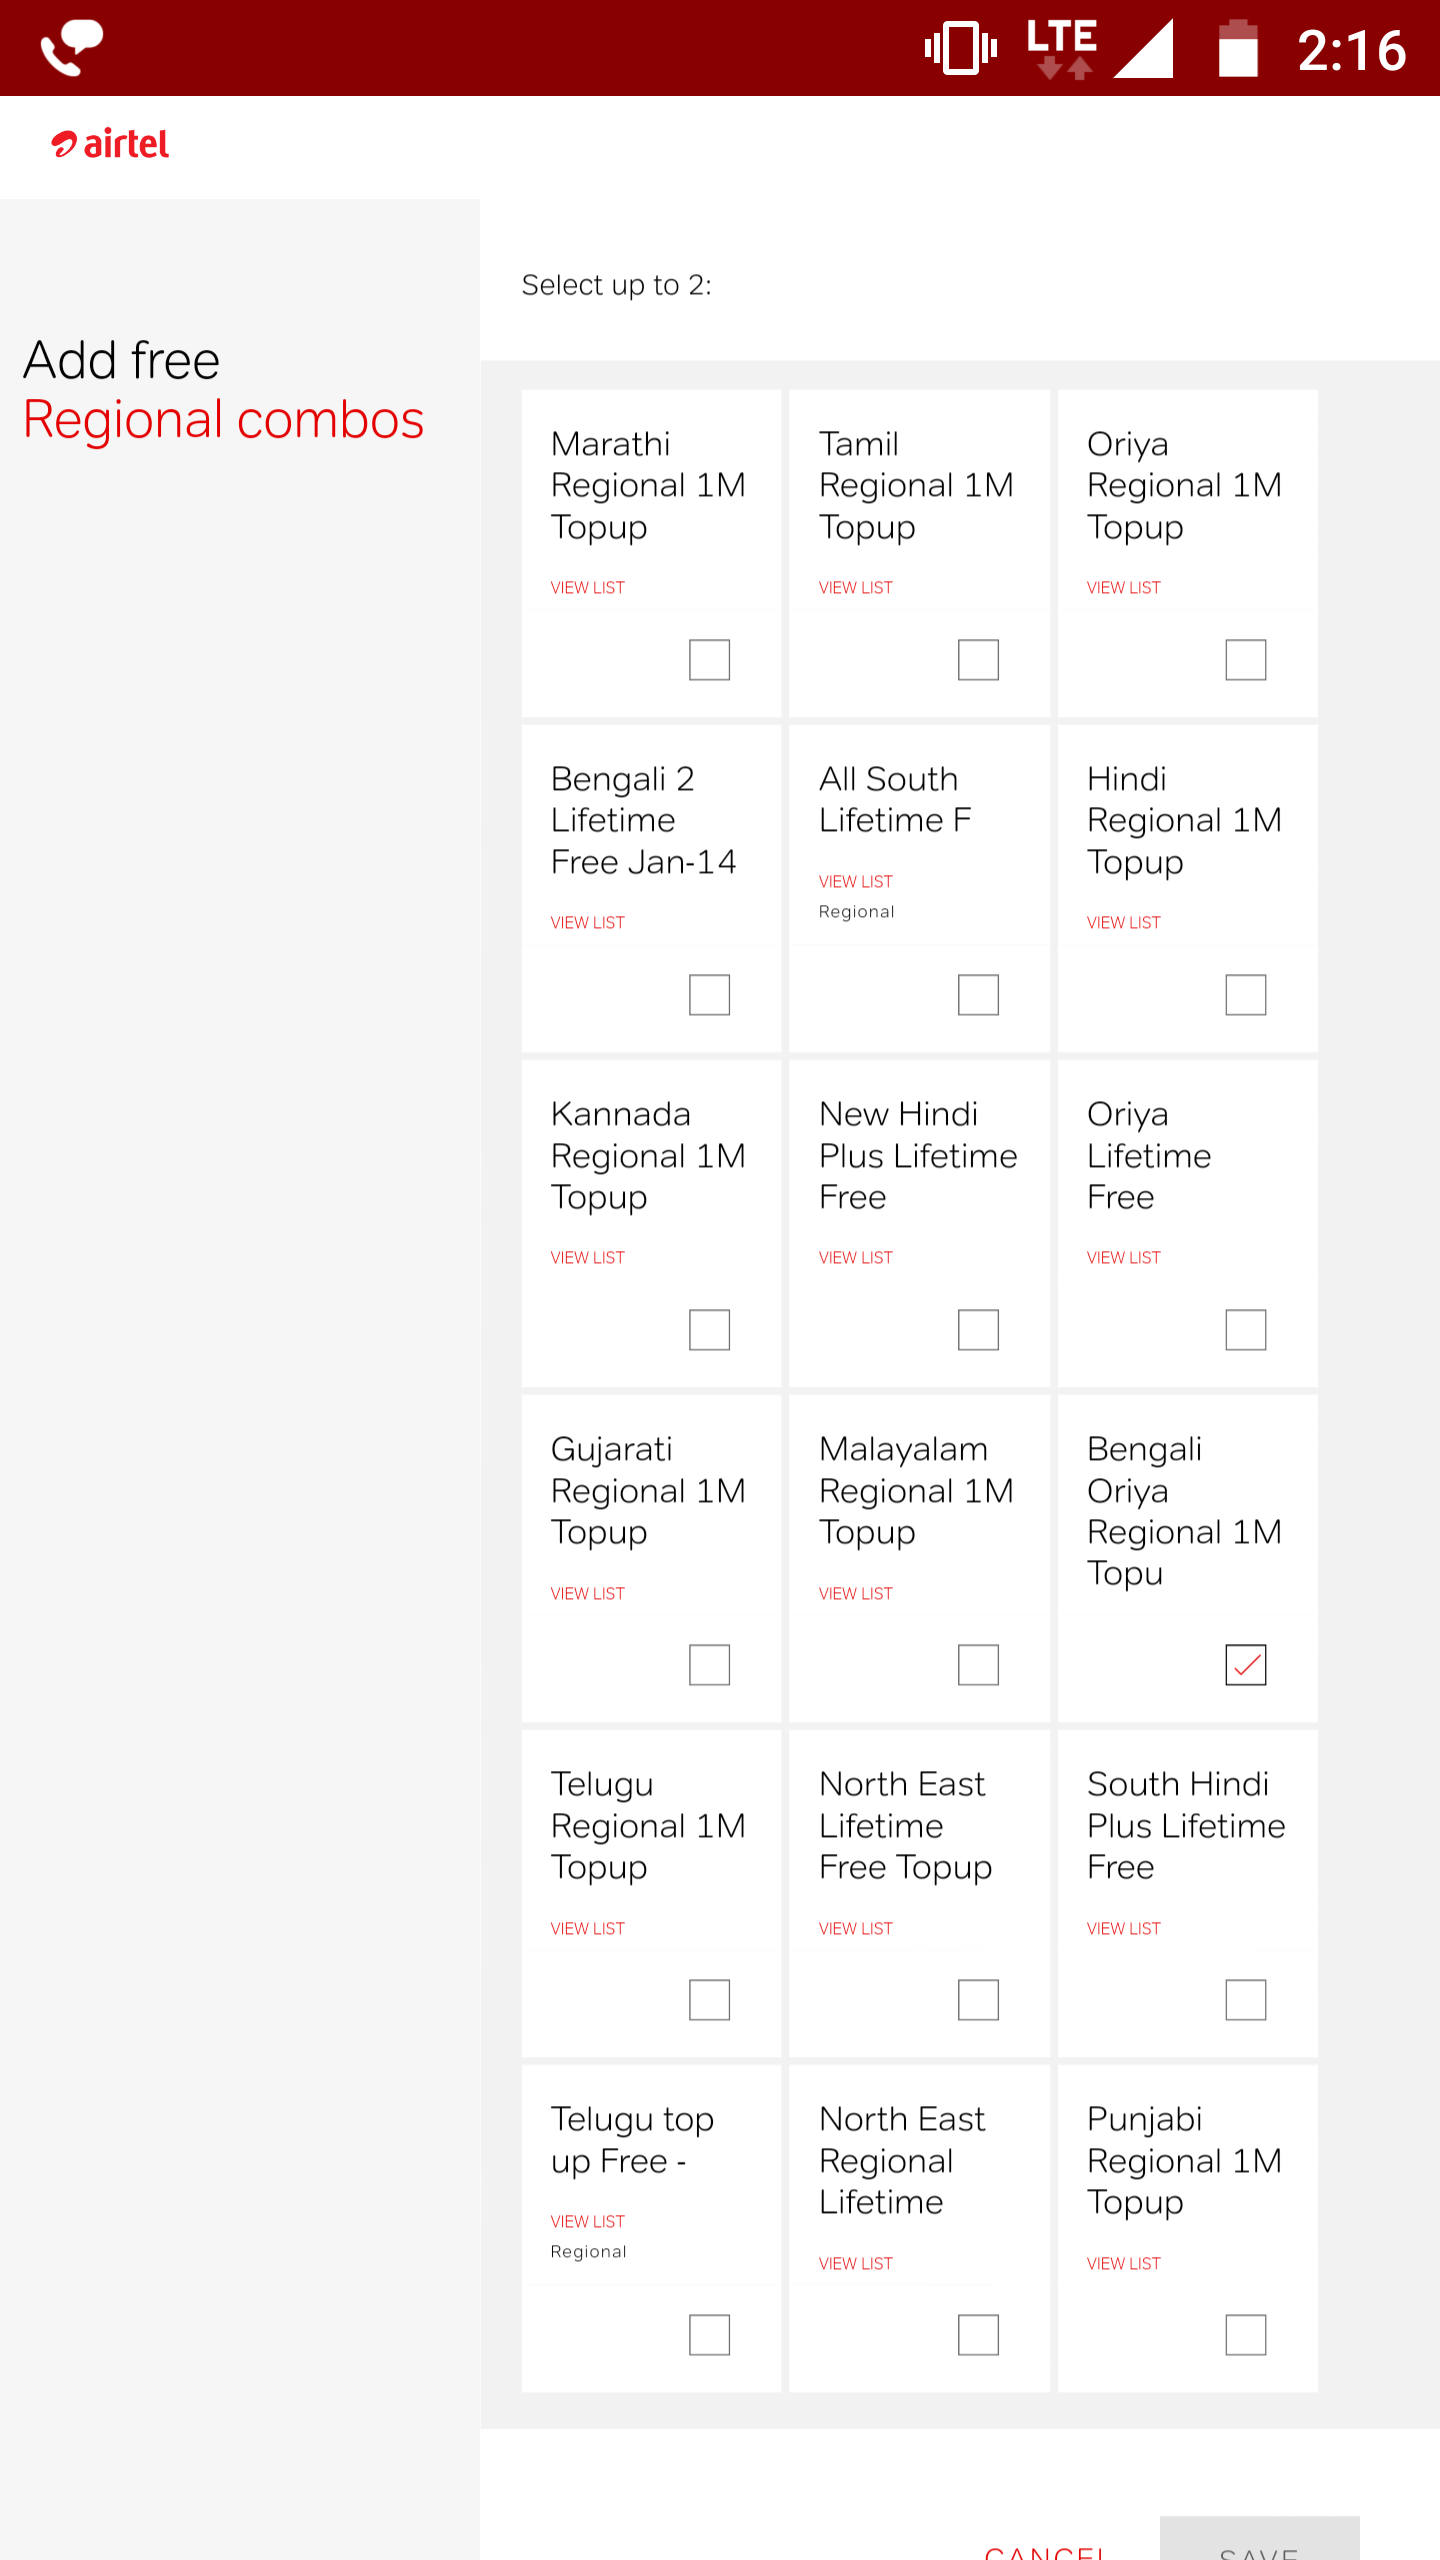
Task: View list for North East Lifetime Free Topup
Action: [x=855, y=1929]
